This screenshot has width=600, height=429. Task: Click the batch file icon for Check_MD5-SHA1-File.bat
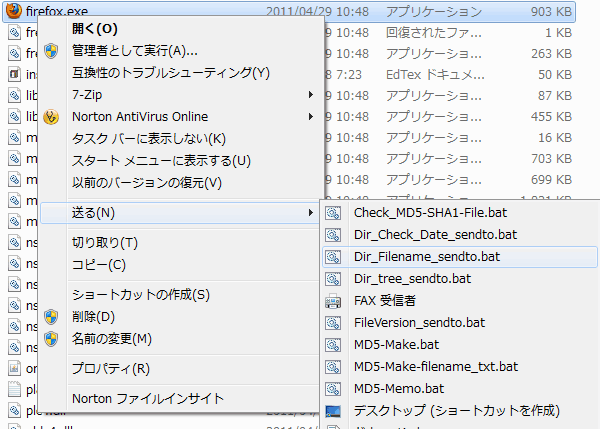click(x=333, y=213)
